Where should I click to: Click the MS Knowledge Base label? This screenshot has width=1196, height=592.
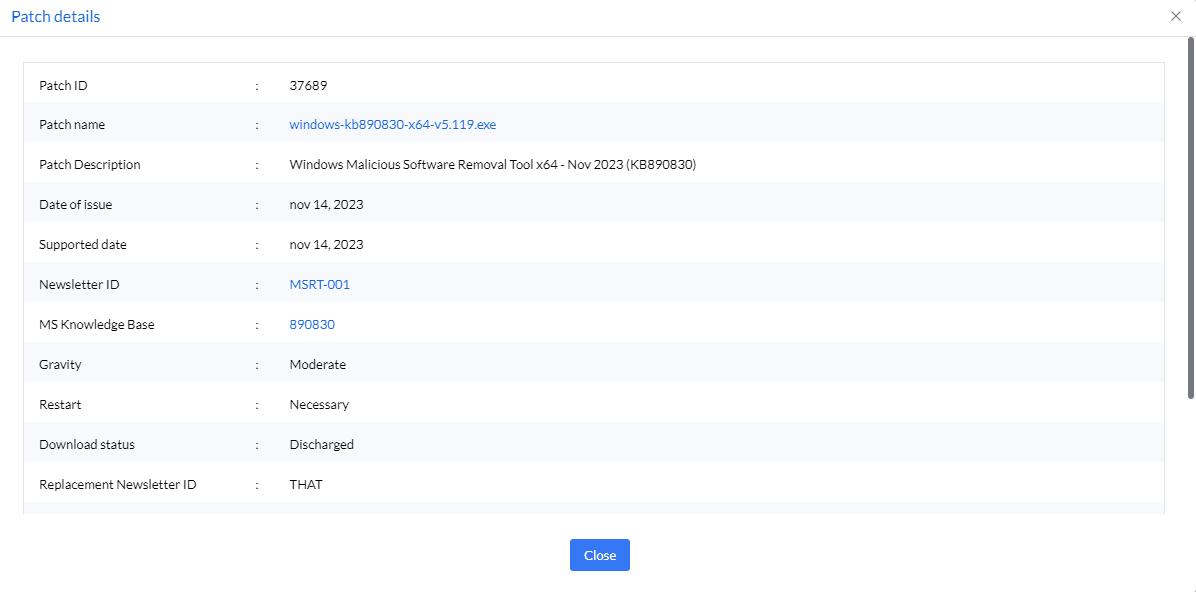pyautogui.click(x=96, y=324)
